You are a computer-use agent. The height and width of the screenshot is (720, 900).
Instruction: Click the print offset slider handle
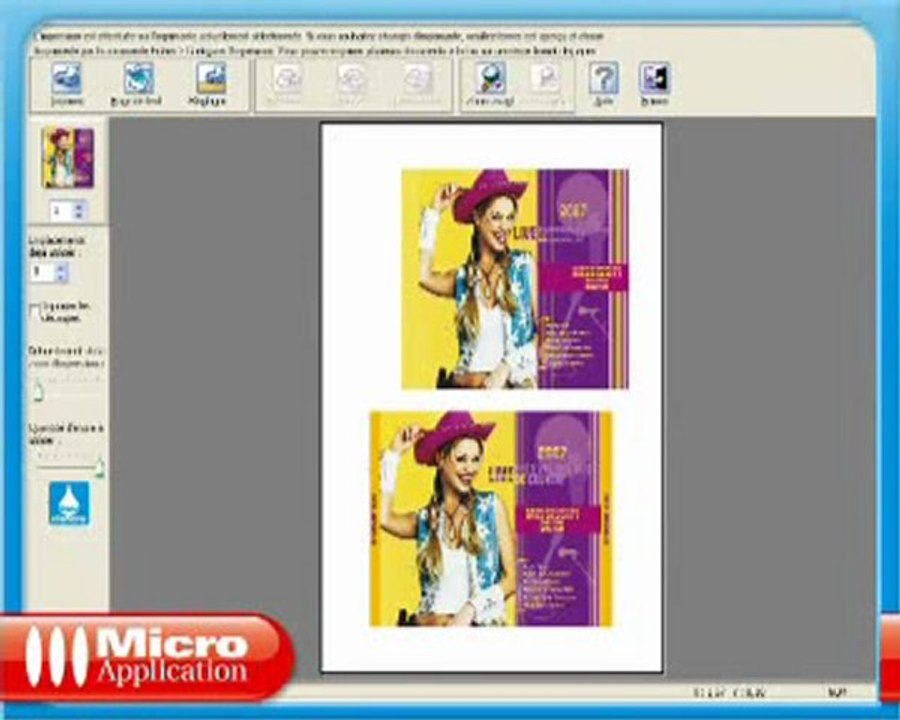[37, 390]
